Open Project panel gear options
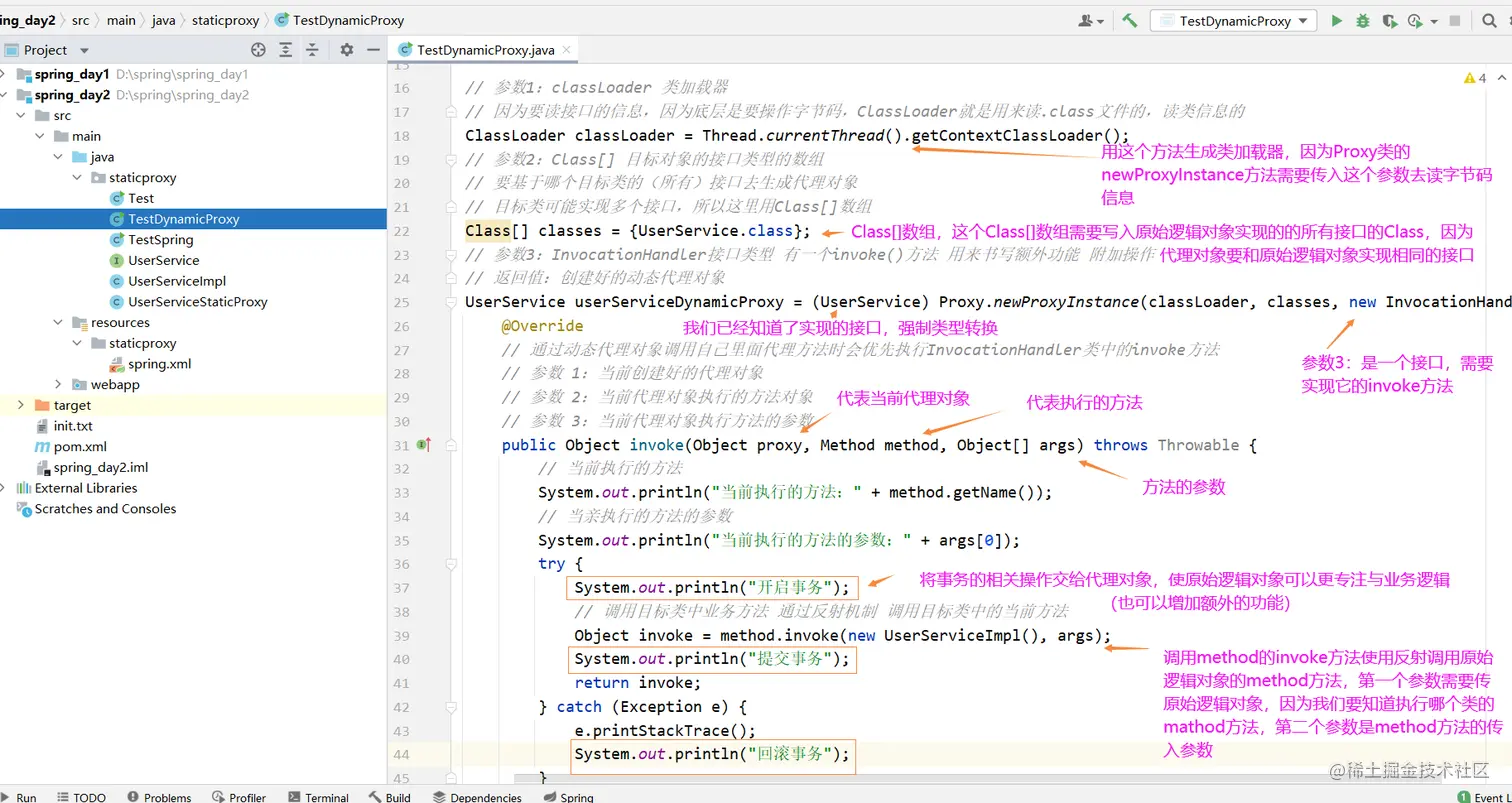This screenshot has height=803, width=1512. pos(347,49)
